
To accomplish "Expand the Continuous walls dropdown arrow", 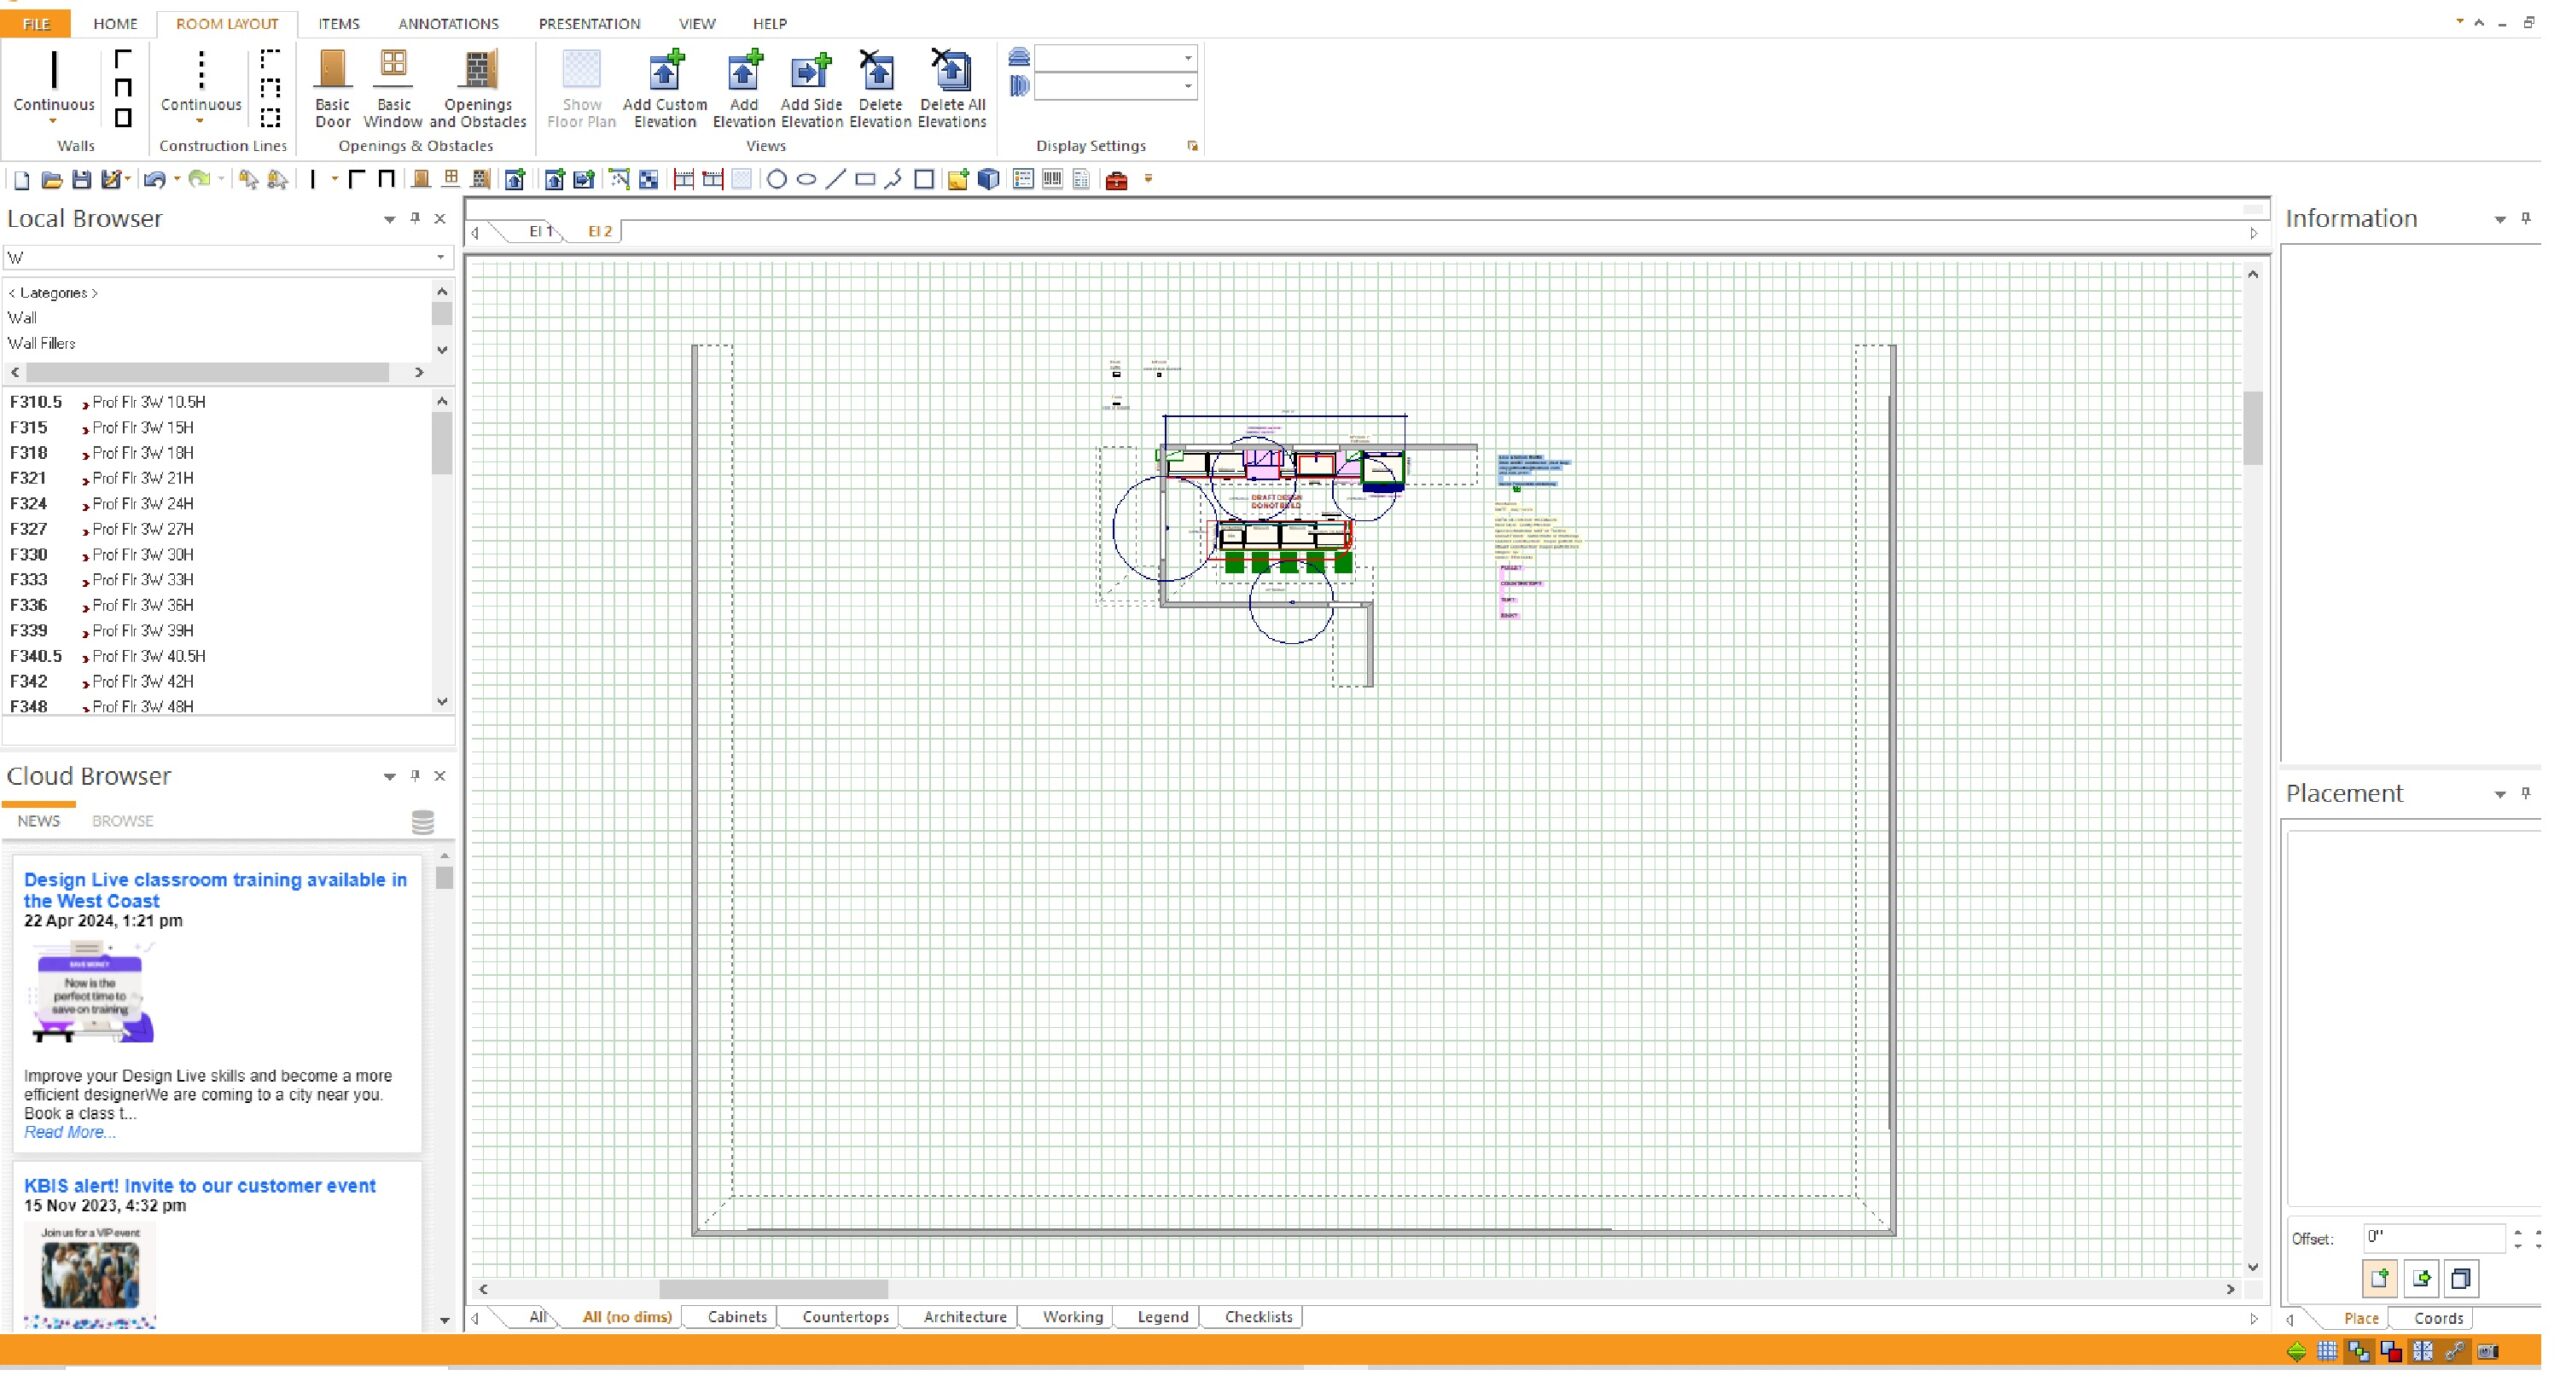I will tap(53, 121).
